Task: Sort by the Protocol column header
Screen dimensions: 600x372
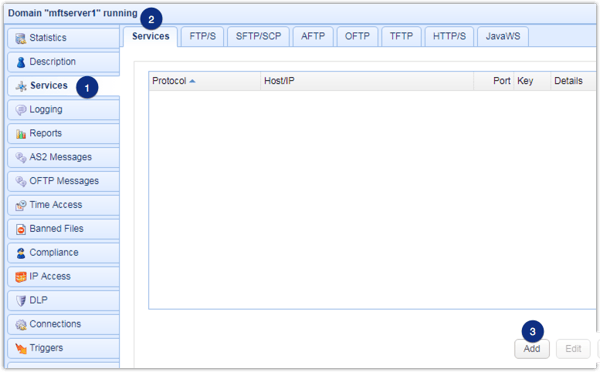Action: (x=205, y=81)
